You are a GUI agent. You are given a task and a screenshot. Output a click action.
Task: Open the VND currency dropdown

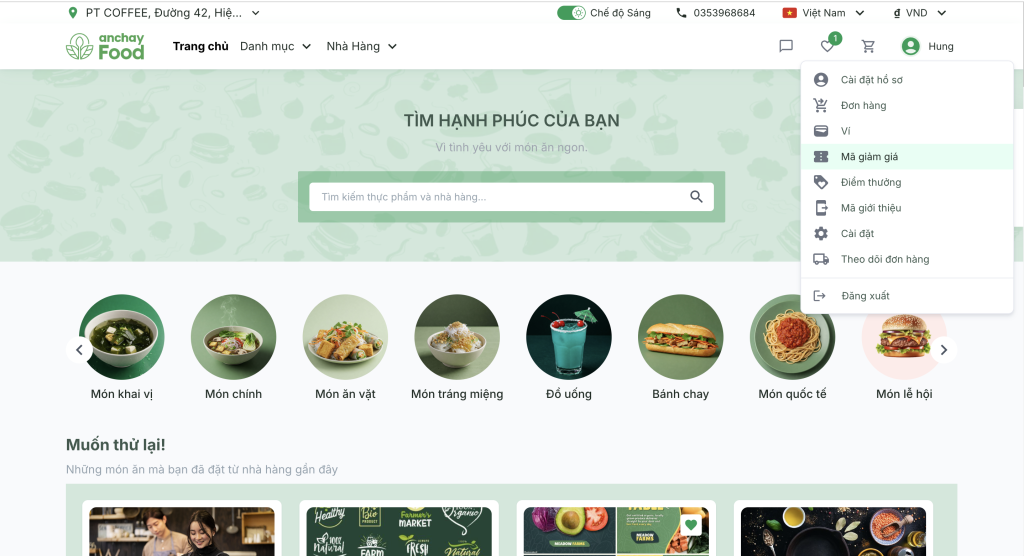coord(920,13)
